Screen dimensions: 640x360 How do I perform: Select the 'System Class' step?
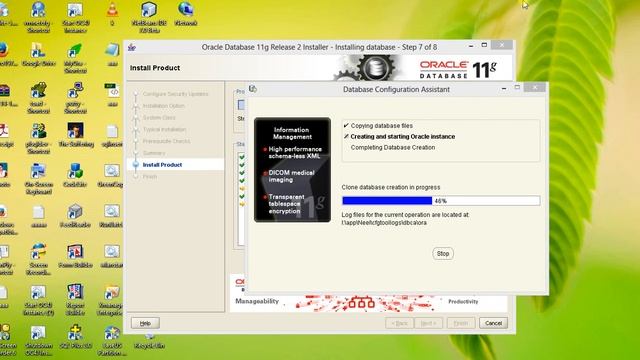(159, 118)
